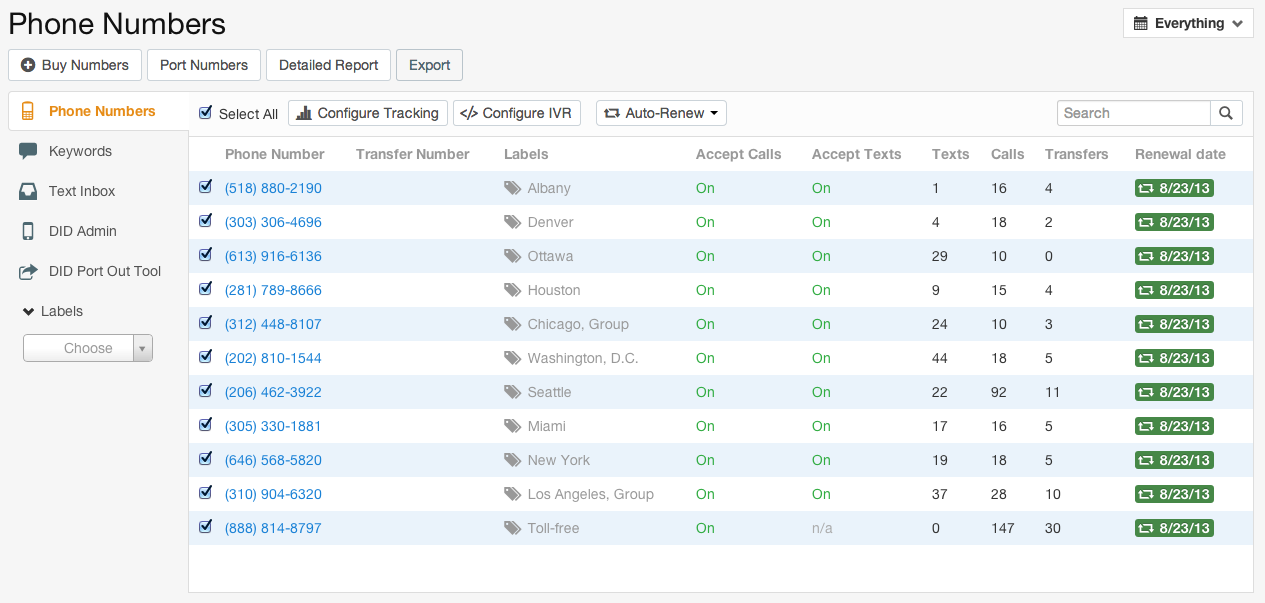Click the Buy Numbers button
The image size is (1265, 603).
tap(75, 65)
